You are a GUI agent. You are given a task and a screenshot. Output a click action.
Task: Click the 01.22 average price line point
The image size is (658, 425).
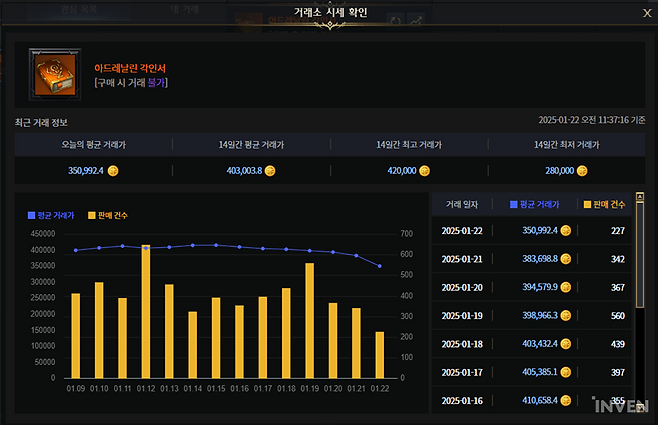379,266
